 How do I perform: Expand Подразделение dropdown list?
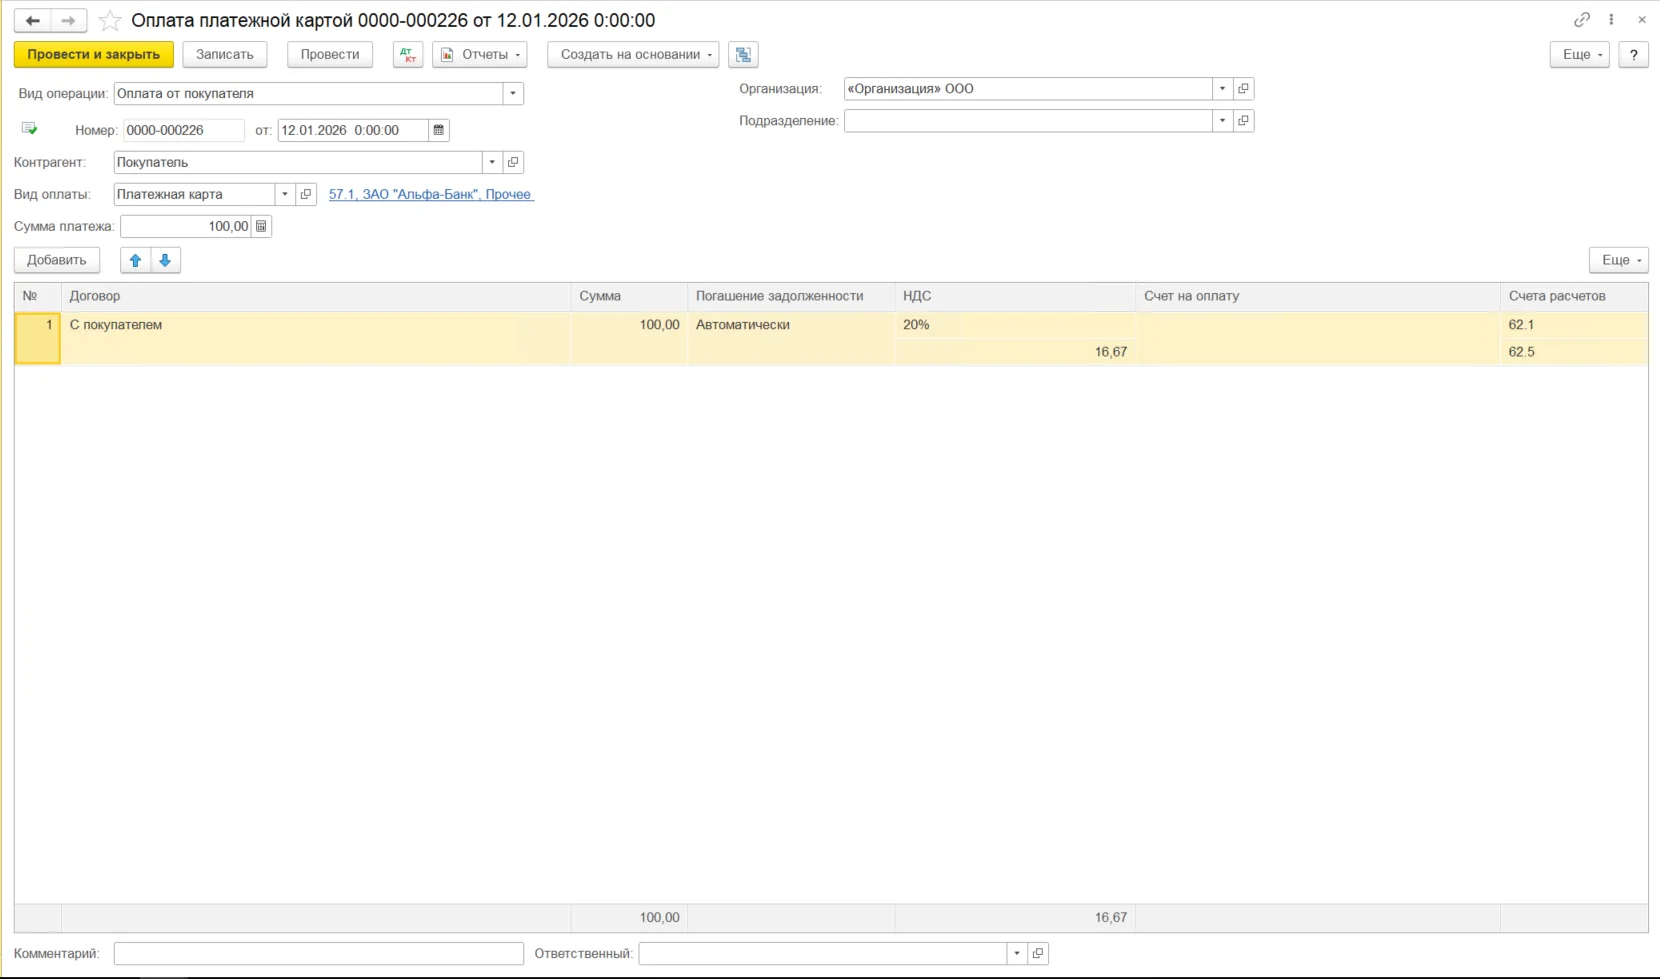[1222, 121]
